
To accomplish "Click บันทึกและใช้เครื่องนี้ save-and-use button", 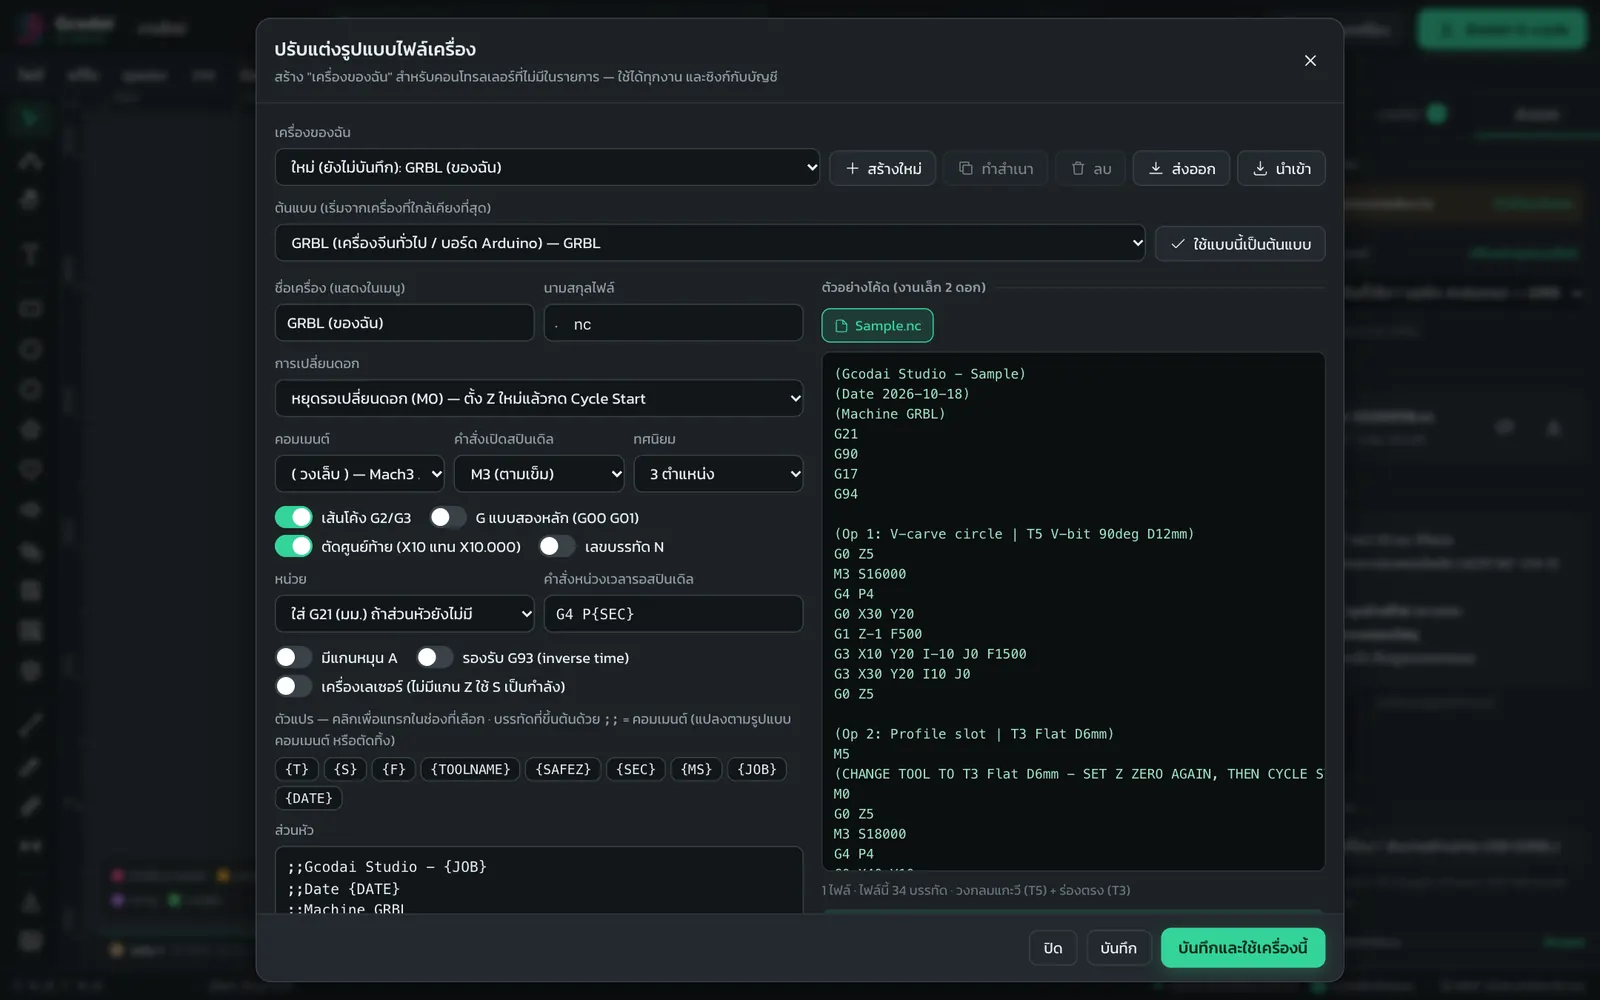I will click(1243, 948).
